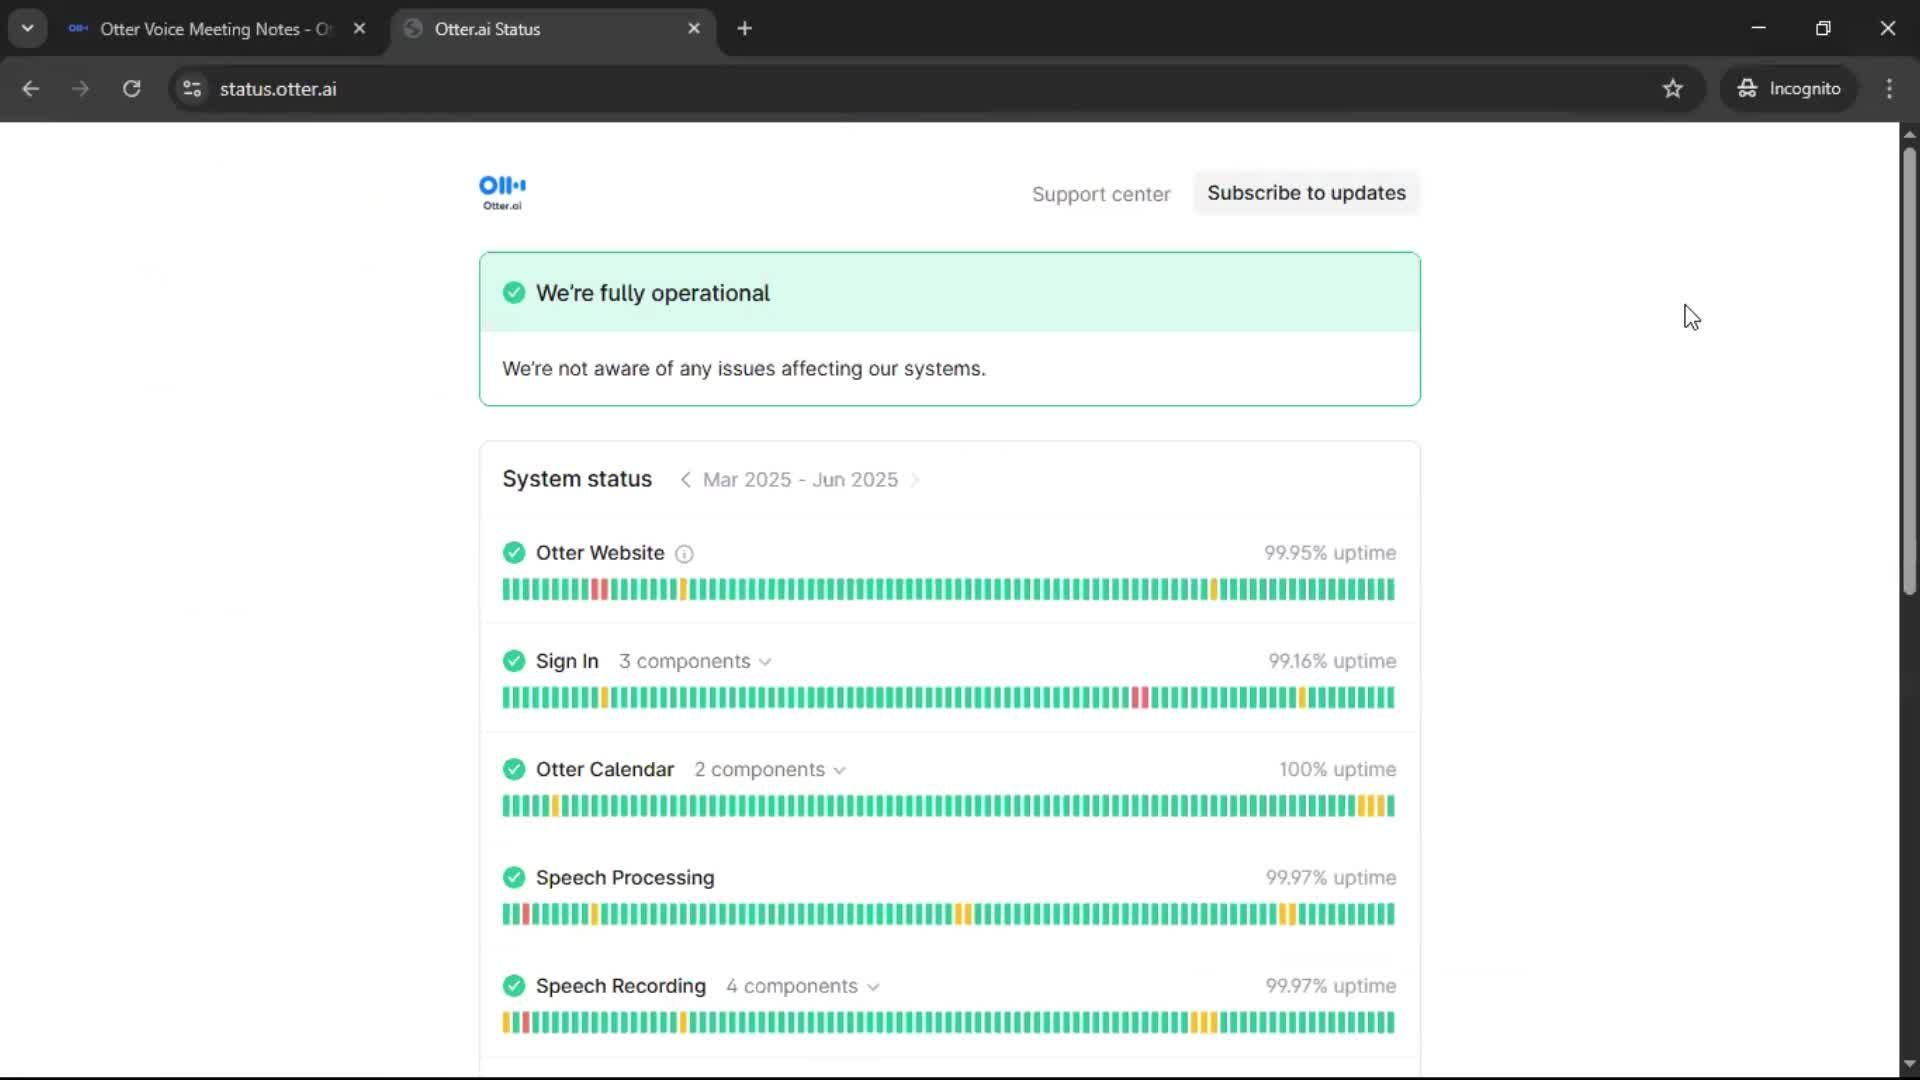The image size is (1920, 1080).
Task: Click the red incident bar on Otter Website timeline
Action: click(599, 590)
